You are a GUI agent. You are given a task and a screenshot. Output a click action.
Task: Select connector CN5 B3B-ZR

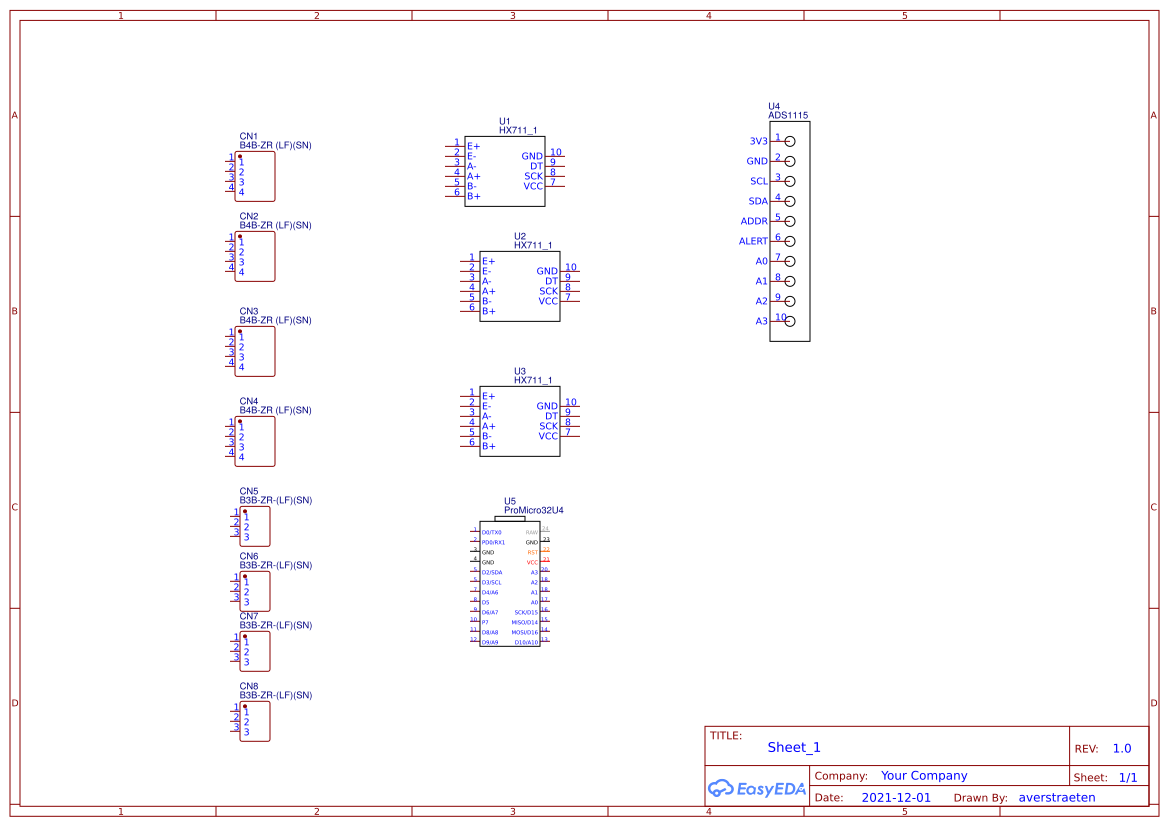(256, 526)
